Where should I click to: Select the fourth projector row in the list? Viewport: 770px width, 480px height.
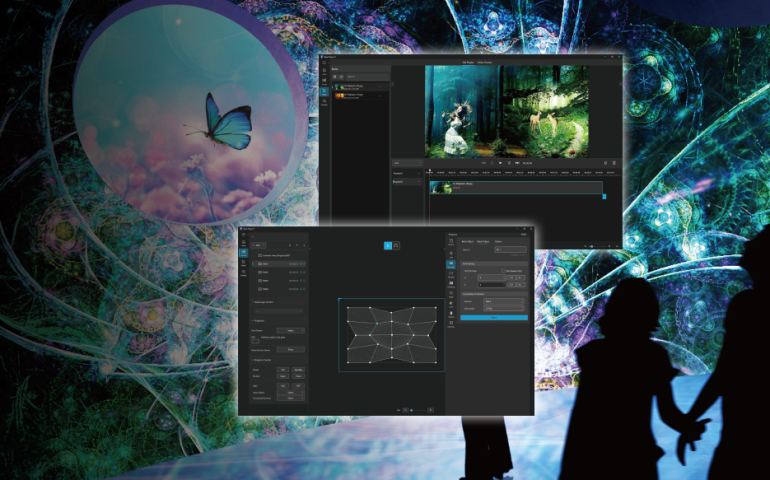click(x=279, y=289)
